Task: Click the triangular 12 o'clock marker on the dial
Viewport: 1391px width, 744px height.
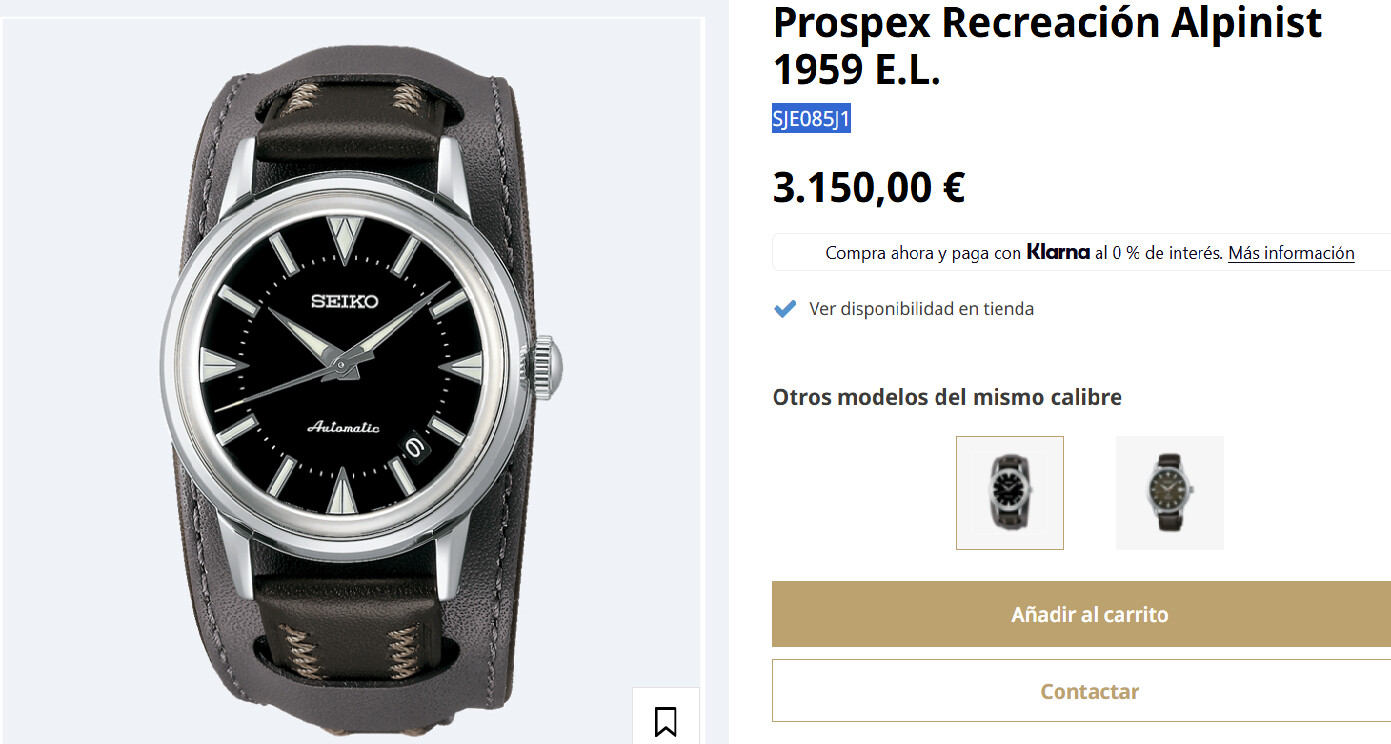Action: coord(343,236)
